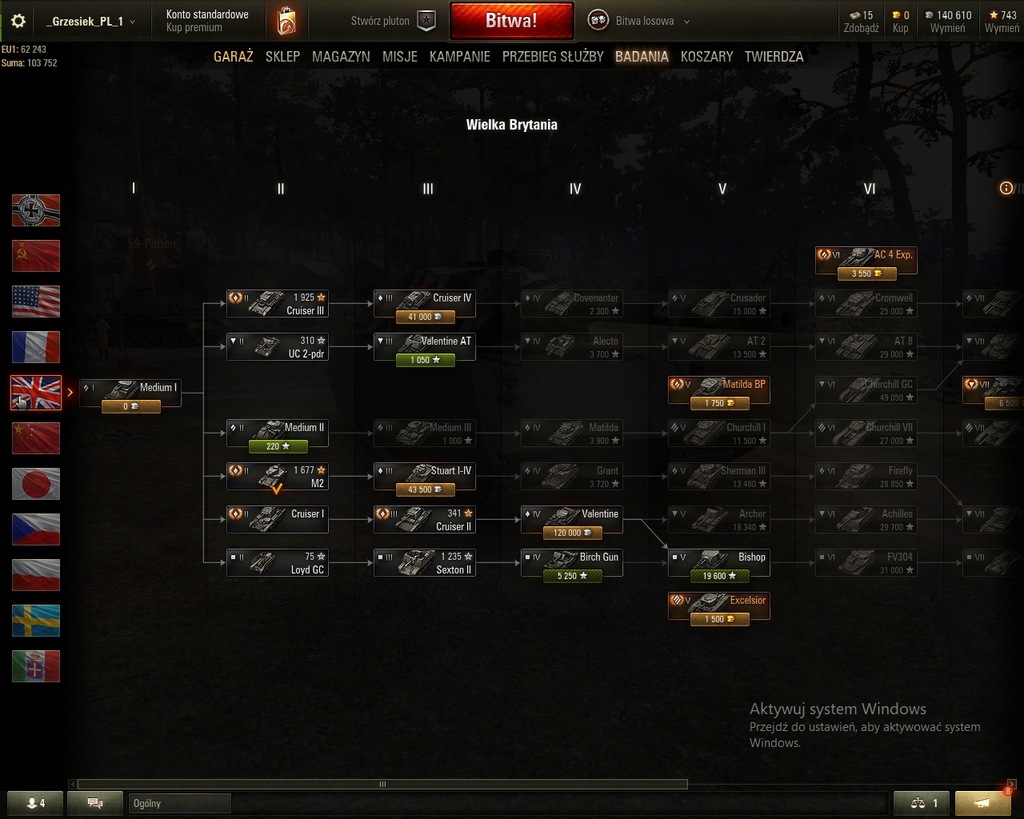Open the chat channels speech-bubble icon
This screenshot has width=1024, height=819.
tap(95, 803)
